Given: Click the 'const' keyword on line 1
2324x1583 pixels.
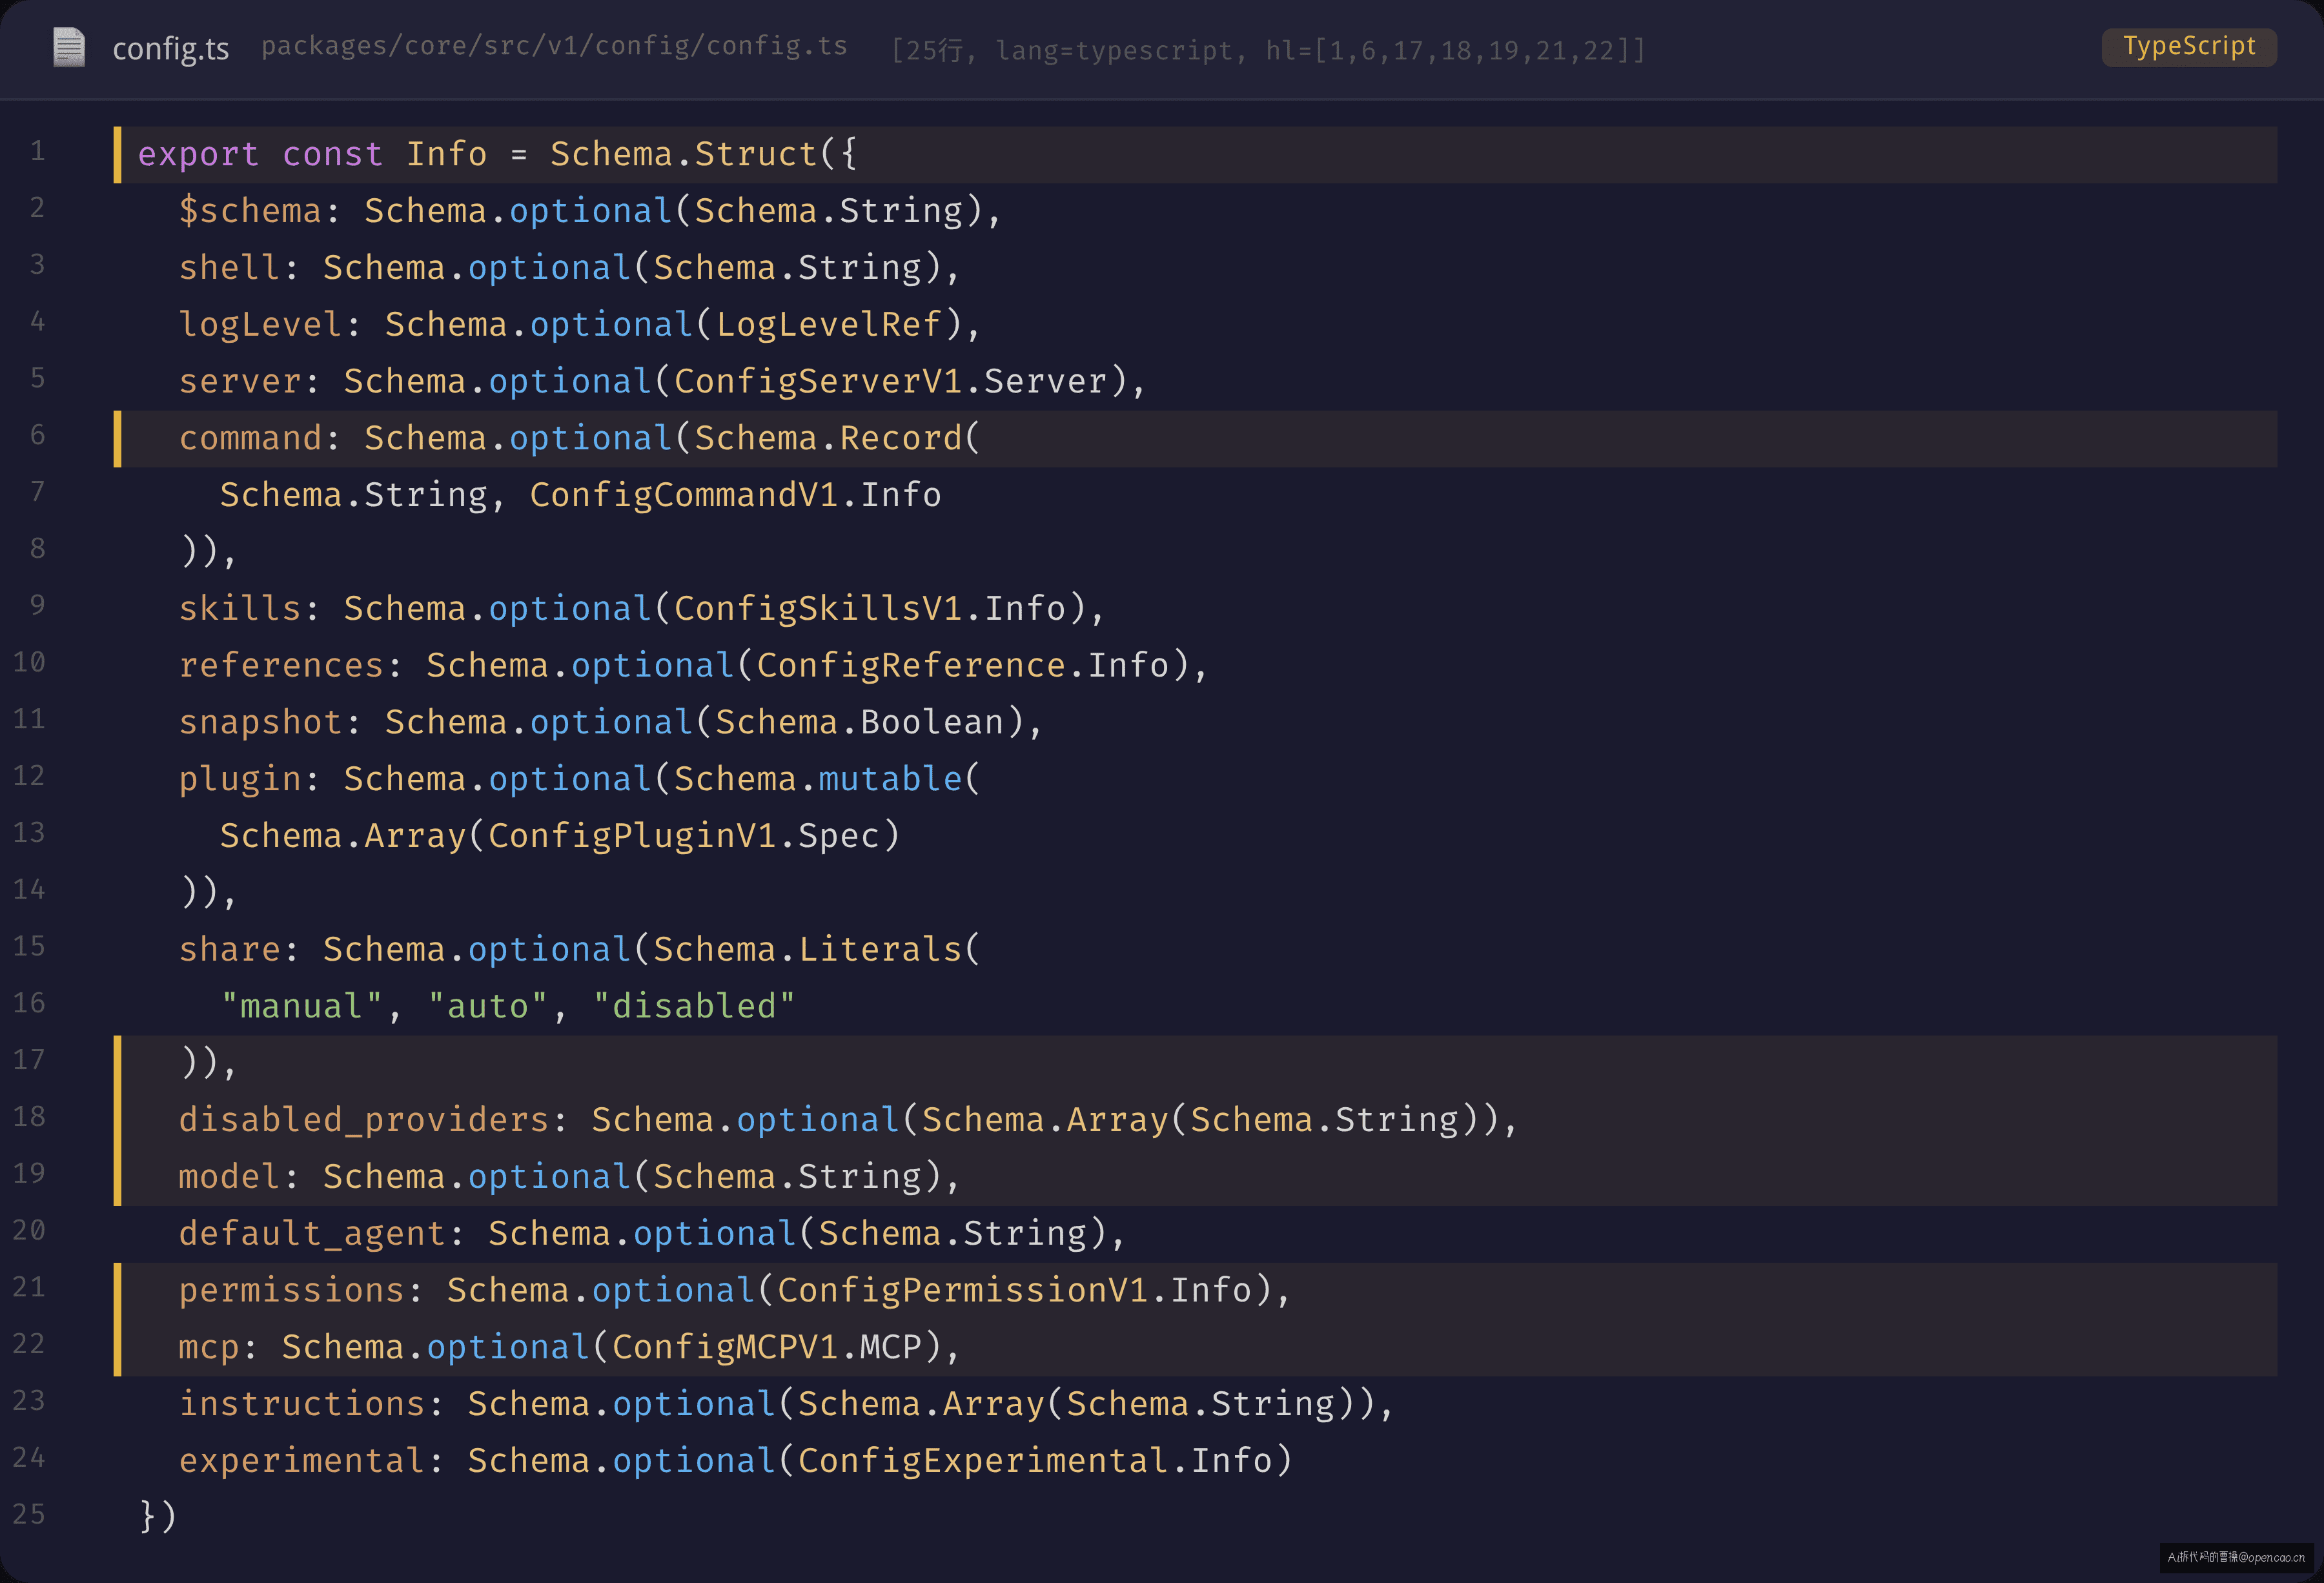Looking at the screenshot, I should click(332, 154).
